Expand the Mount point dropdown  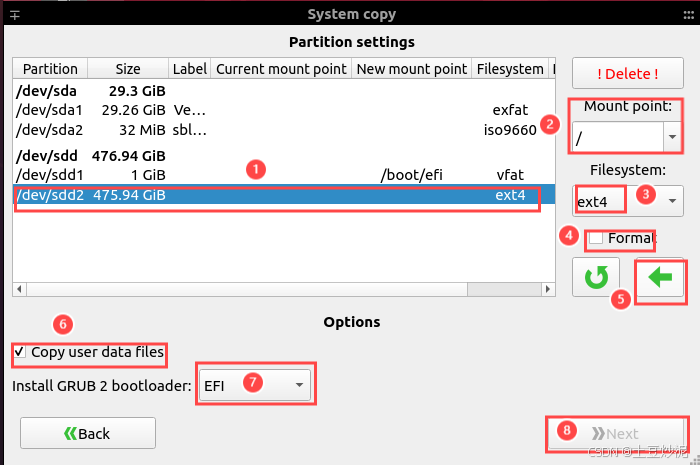(x=672, y=137)
